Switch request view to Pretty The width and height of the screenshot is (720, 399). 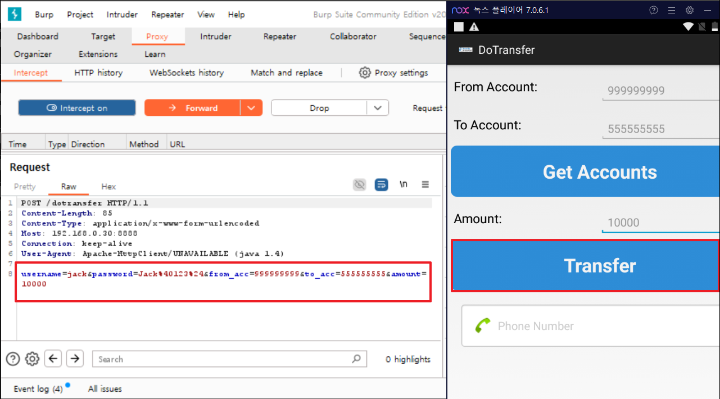(25, 186)
